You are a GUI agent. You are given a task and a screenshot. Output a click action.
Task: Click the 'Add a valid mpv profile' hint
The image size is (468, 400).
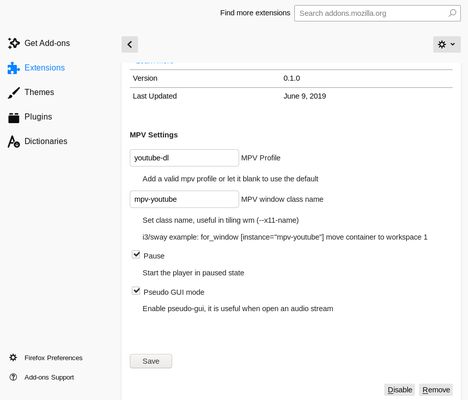pos(230,179)
